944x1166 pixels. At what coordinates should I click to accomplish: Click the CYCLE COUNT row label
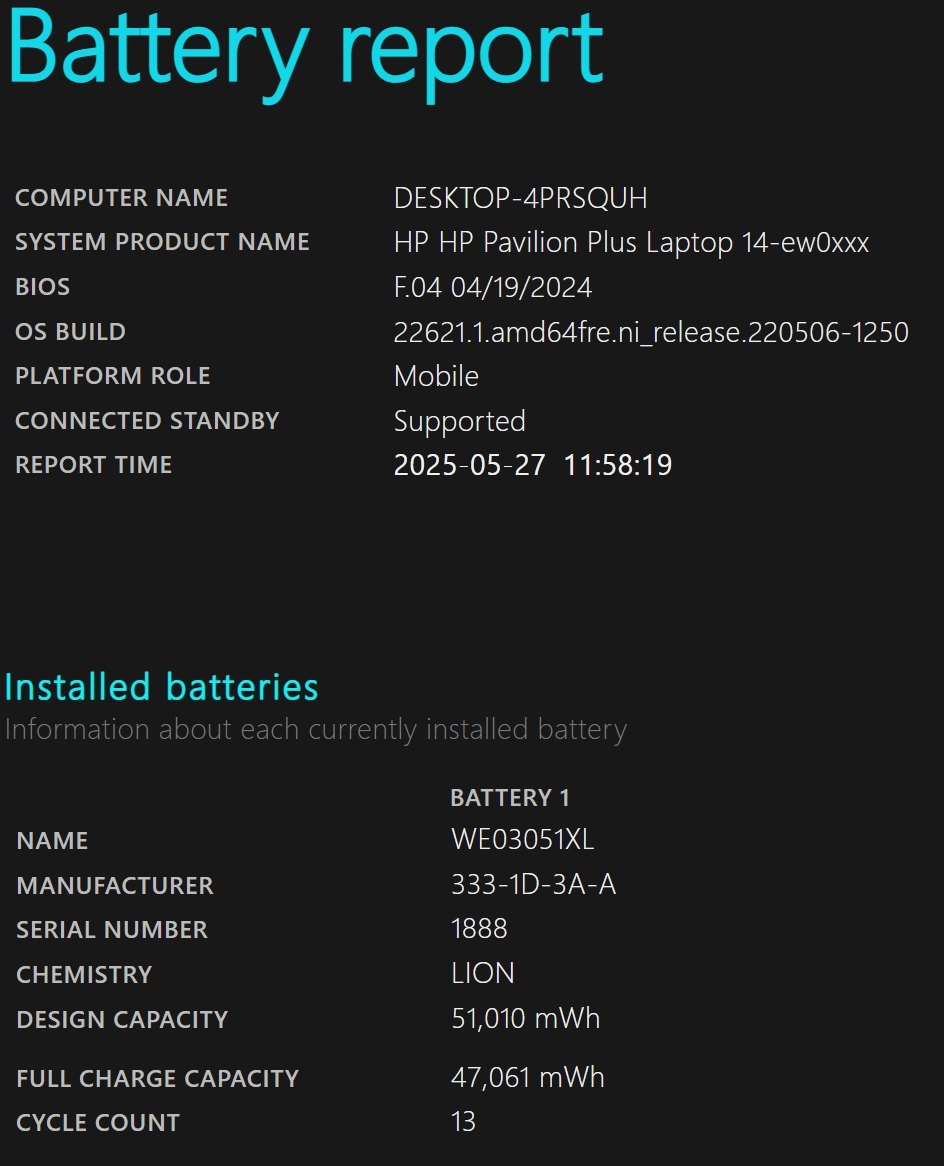click(98, 1123)
